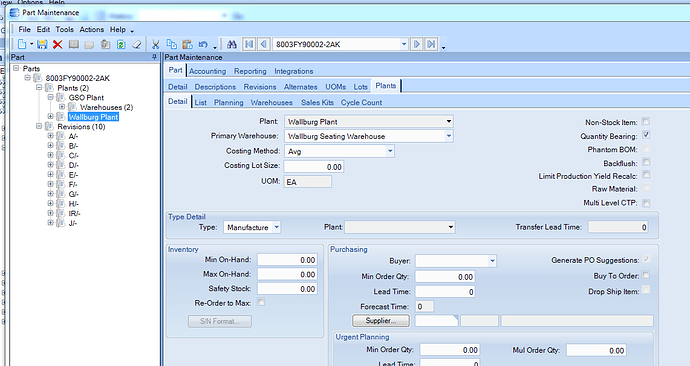Screen dimensions: 690x366
Task: Expand the Wallburg Plant tree node
Action: (51, 117)
